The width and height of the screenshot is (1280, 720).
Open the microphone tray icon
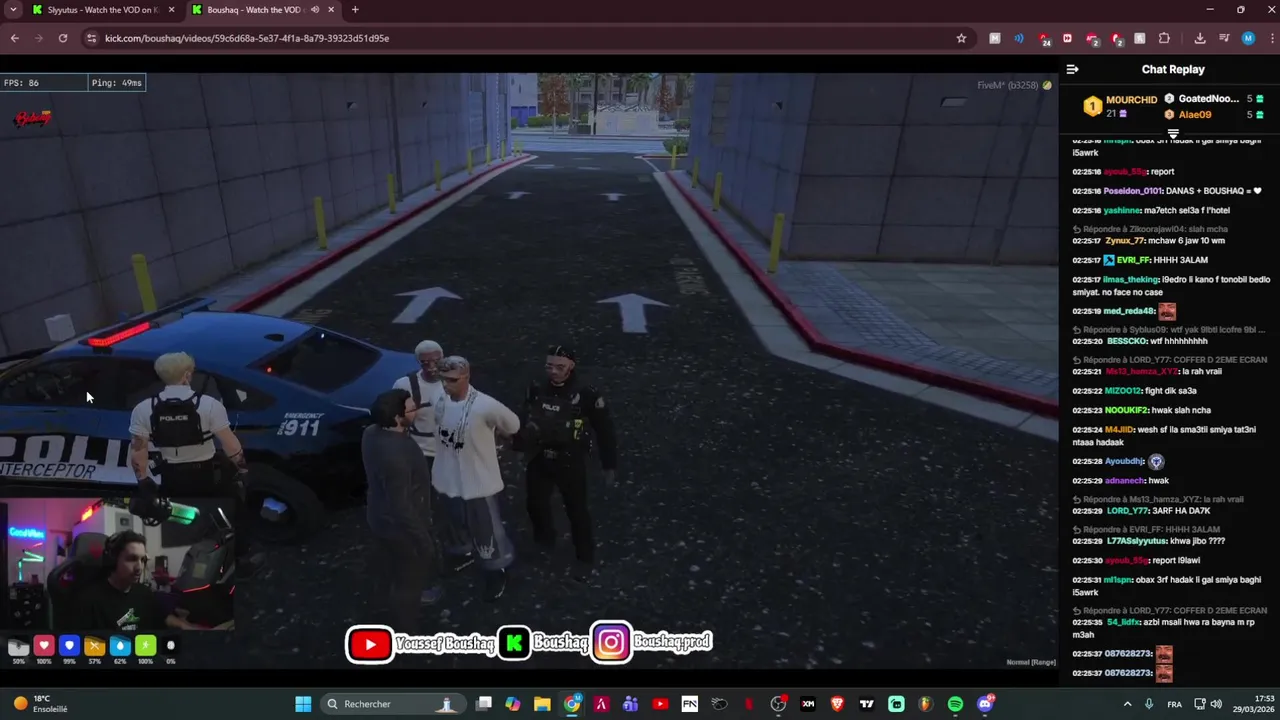point(1149,704)
